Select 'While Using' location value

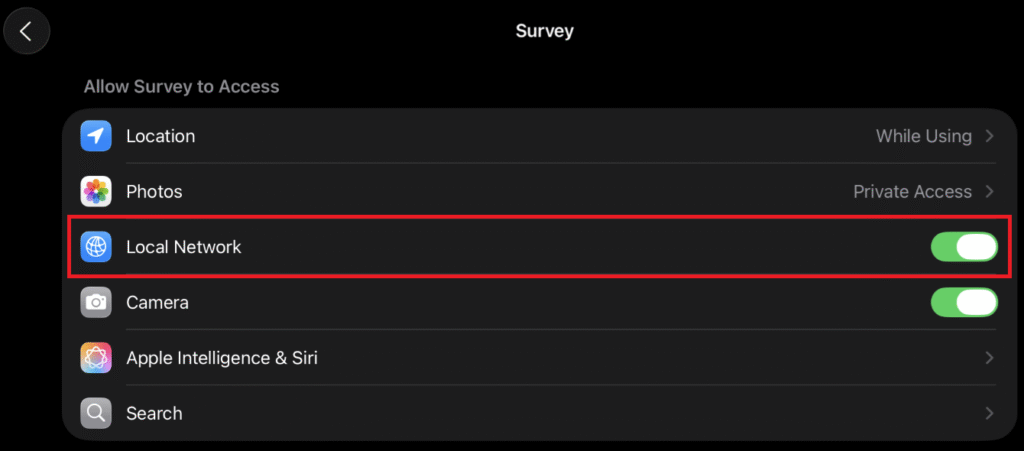[923, 136]
